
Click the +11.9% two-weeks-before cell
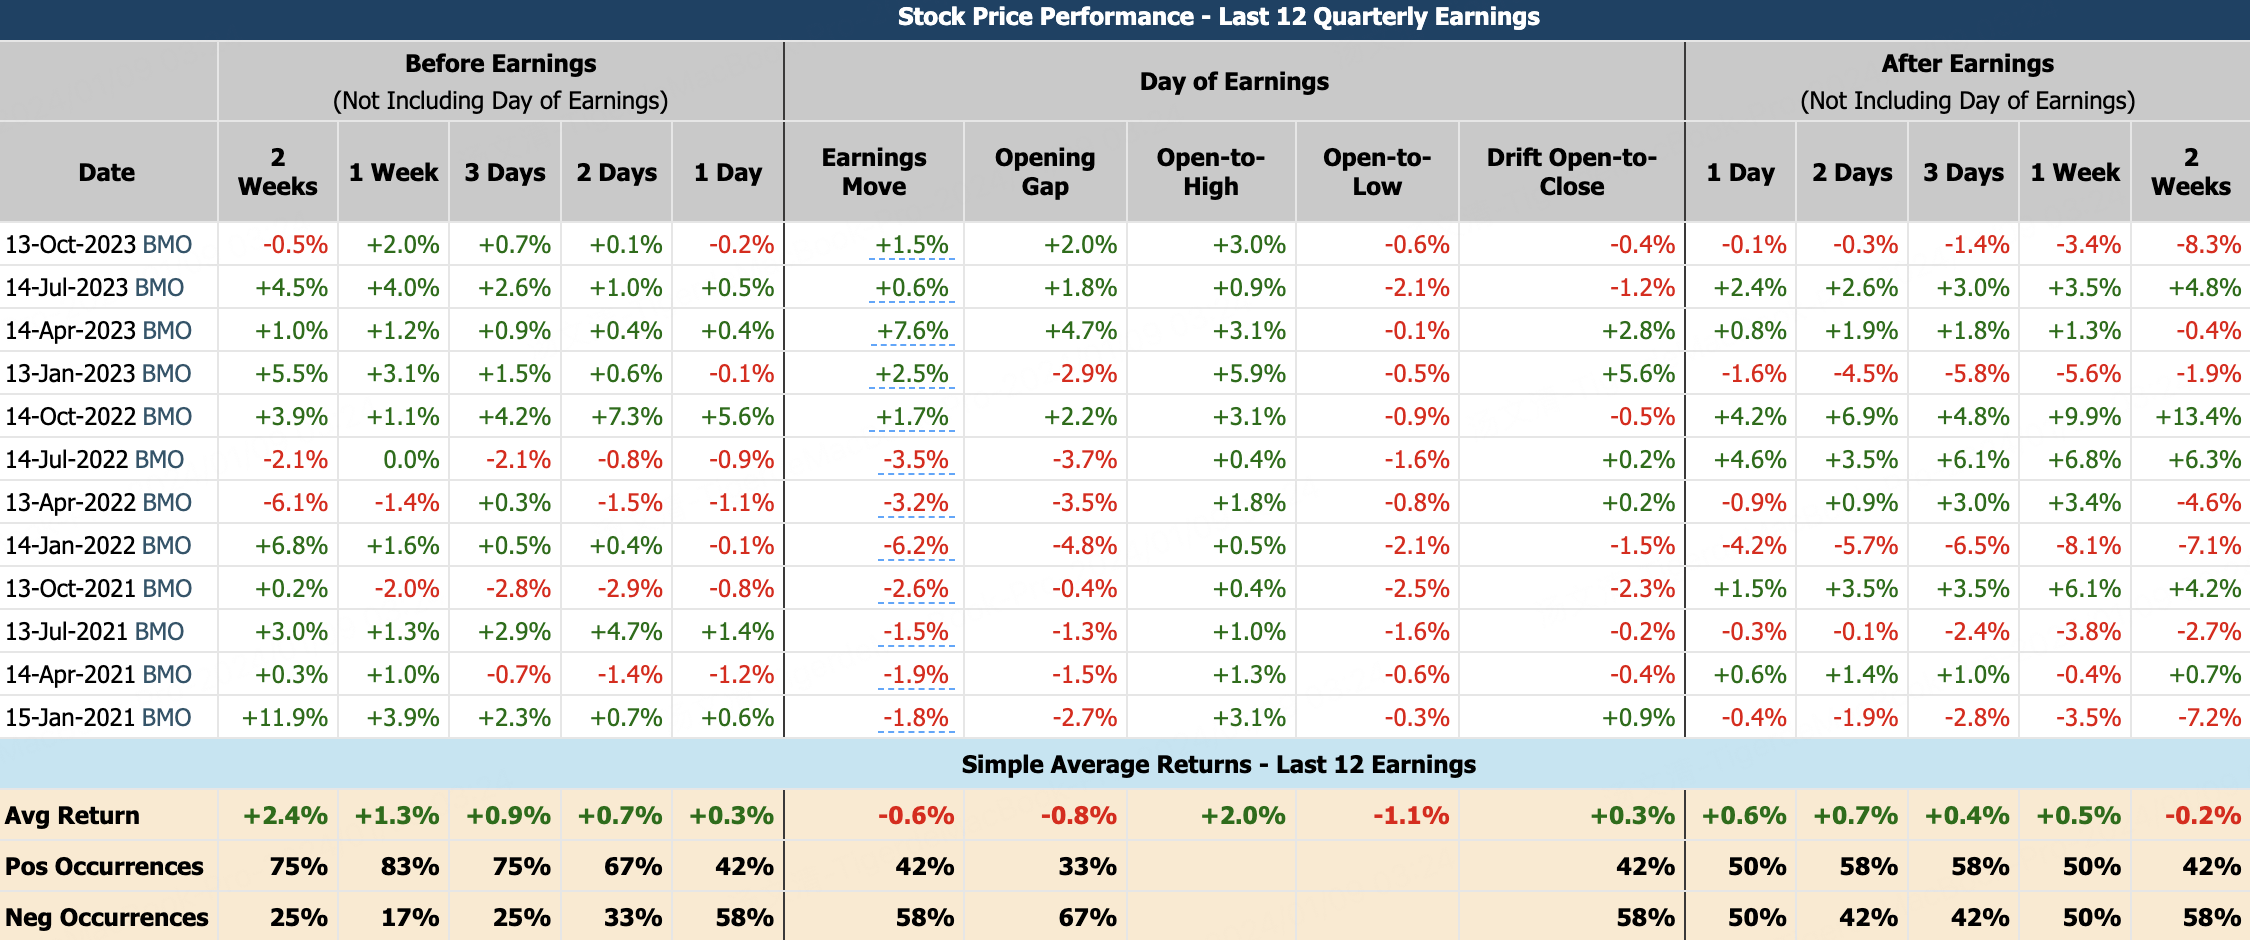tap(285, 718)
